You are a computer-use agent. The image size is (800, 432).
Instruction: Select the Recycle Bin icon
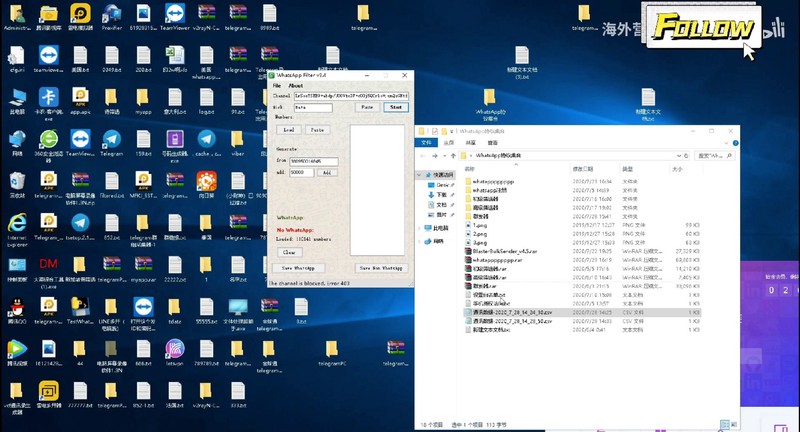point(17,185)
